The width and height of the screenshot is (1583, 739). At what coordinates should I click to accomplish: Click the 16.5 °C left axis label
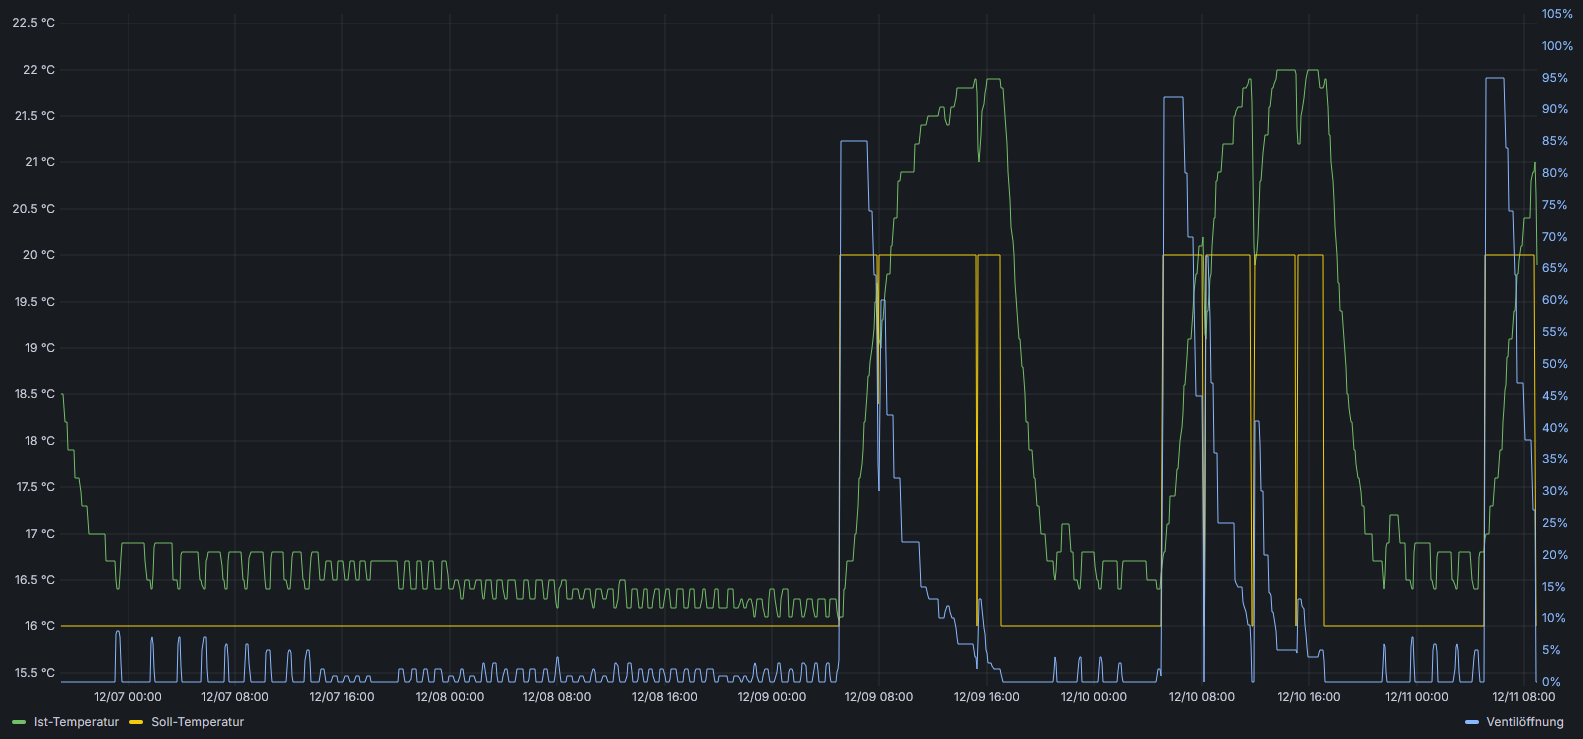click(34, 580)
